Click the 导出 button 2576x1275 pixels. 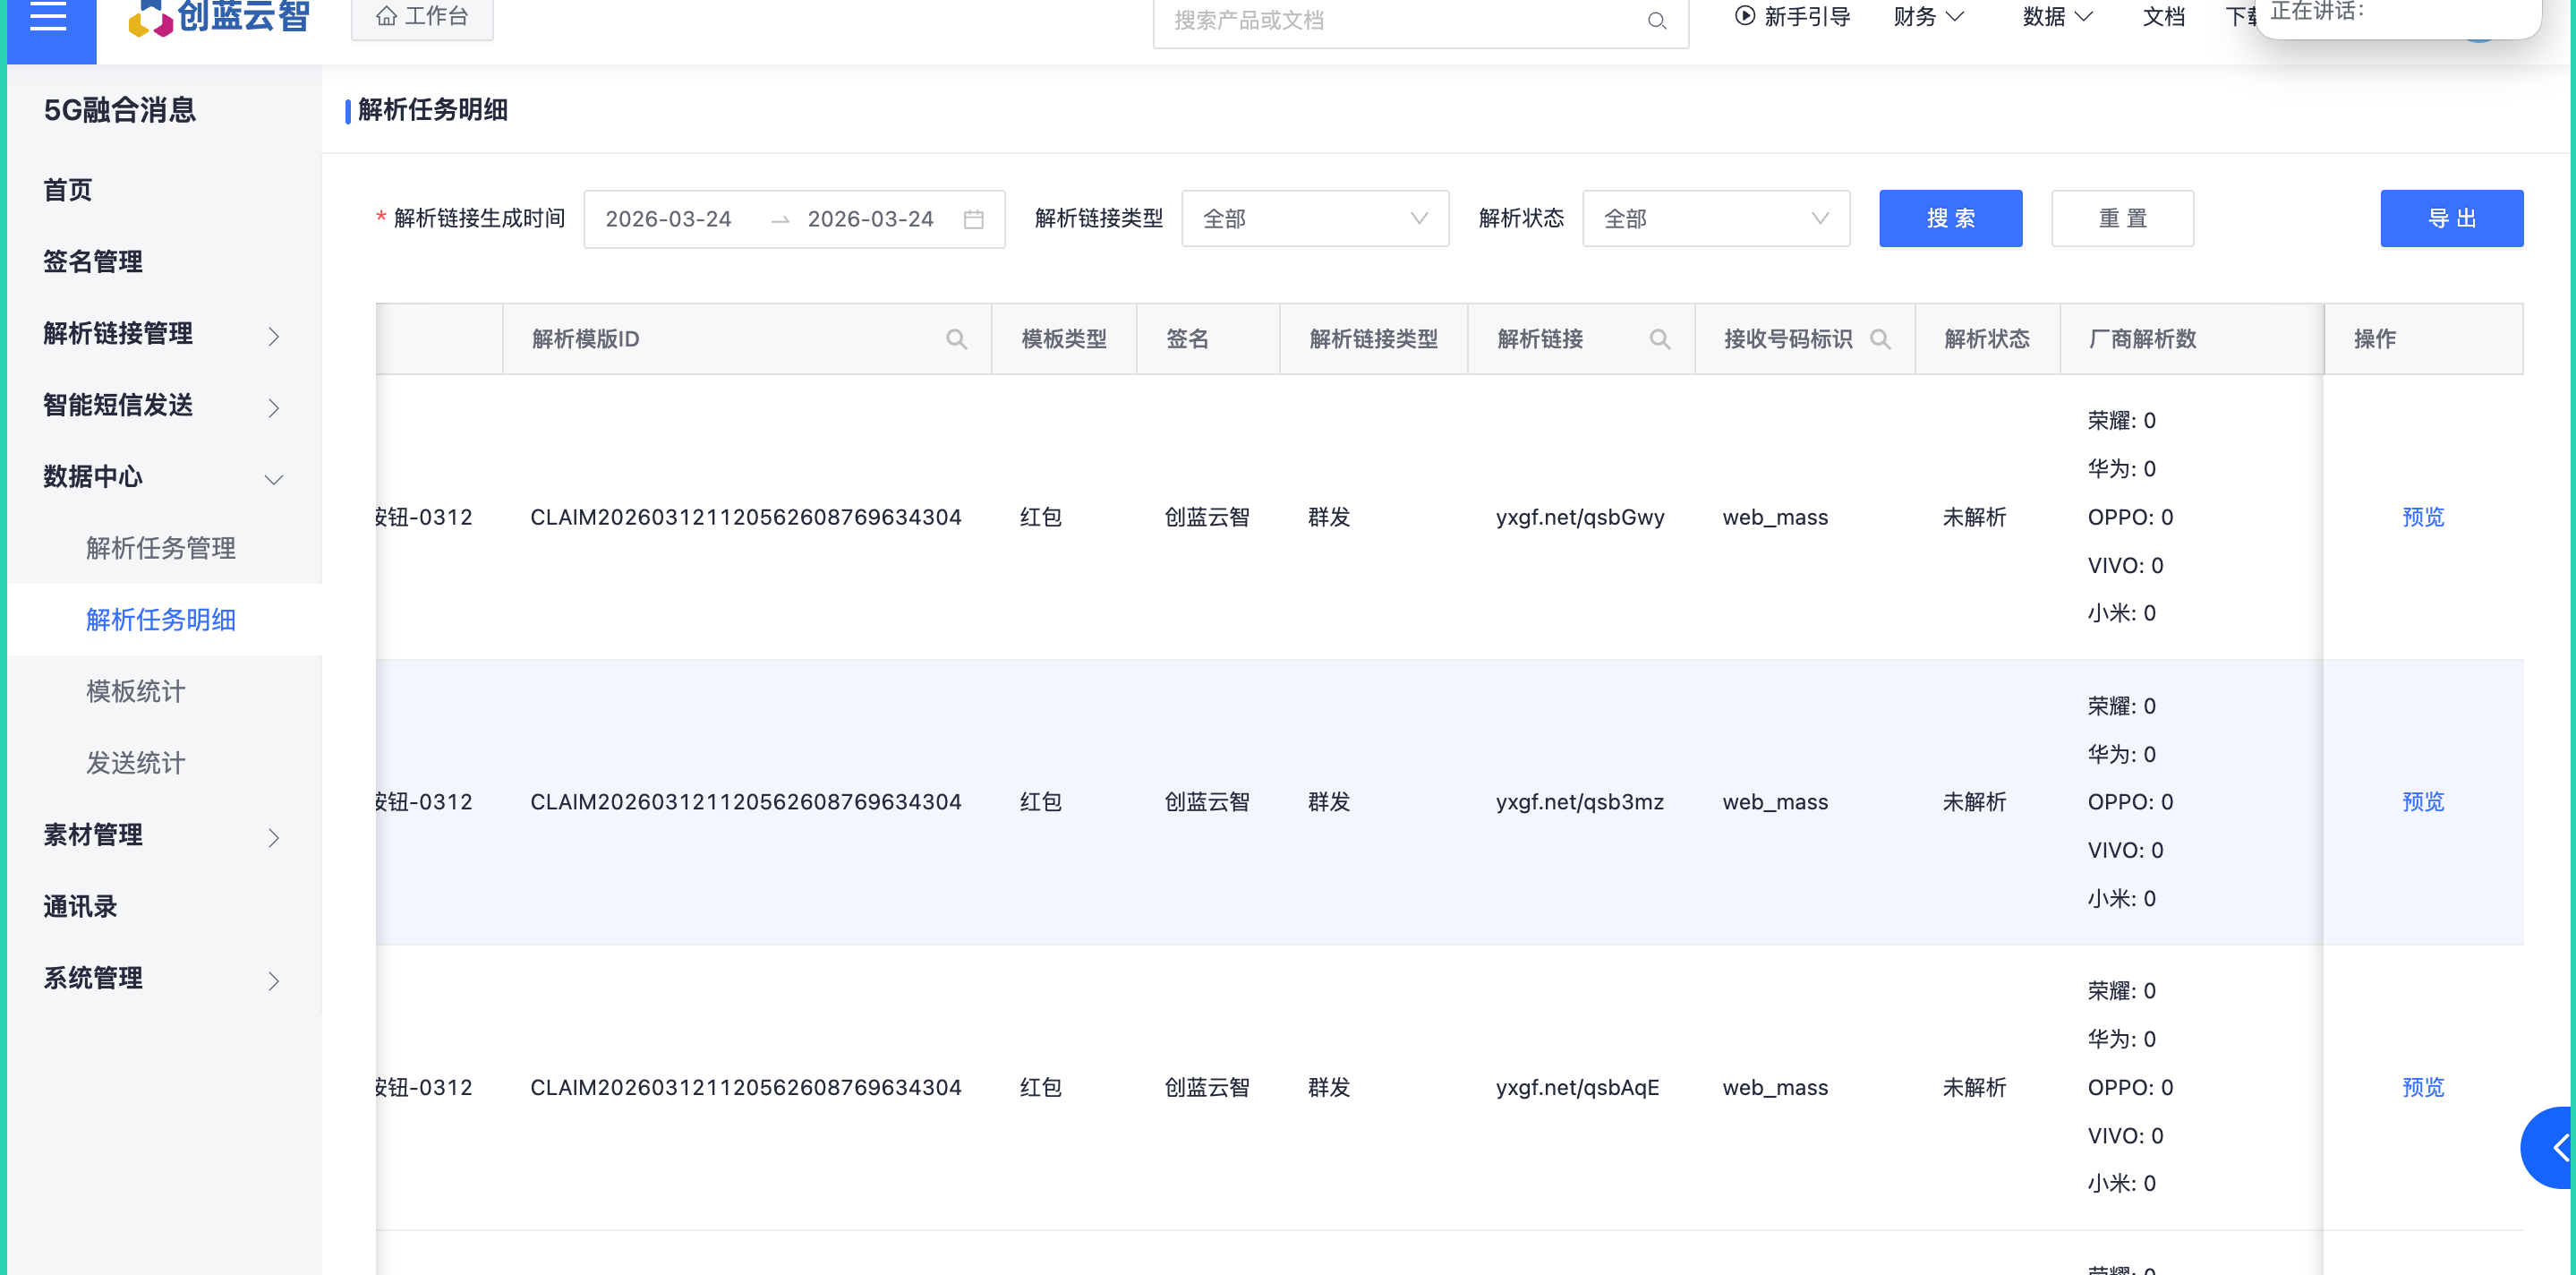[x=2450, y=219]
